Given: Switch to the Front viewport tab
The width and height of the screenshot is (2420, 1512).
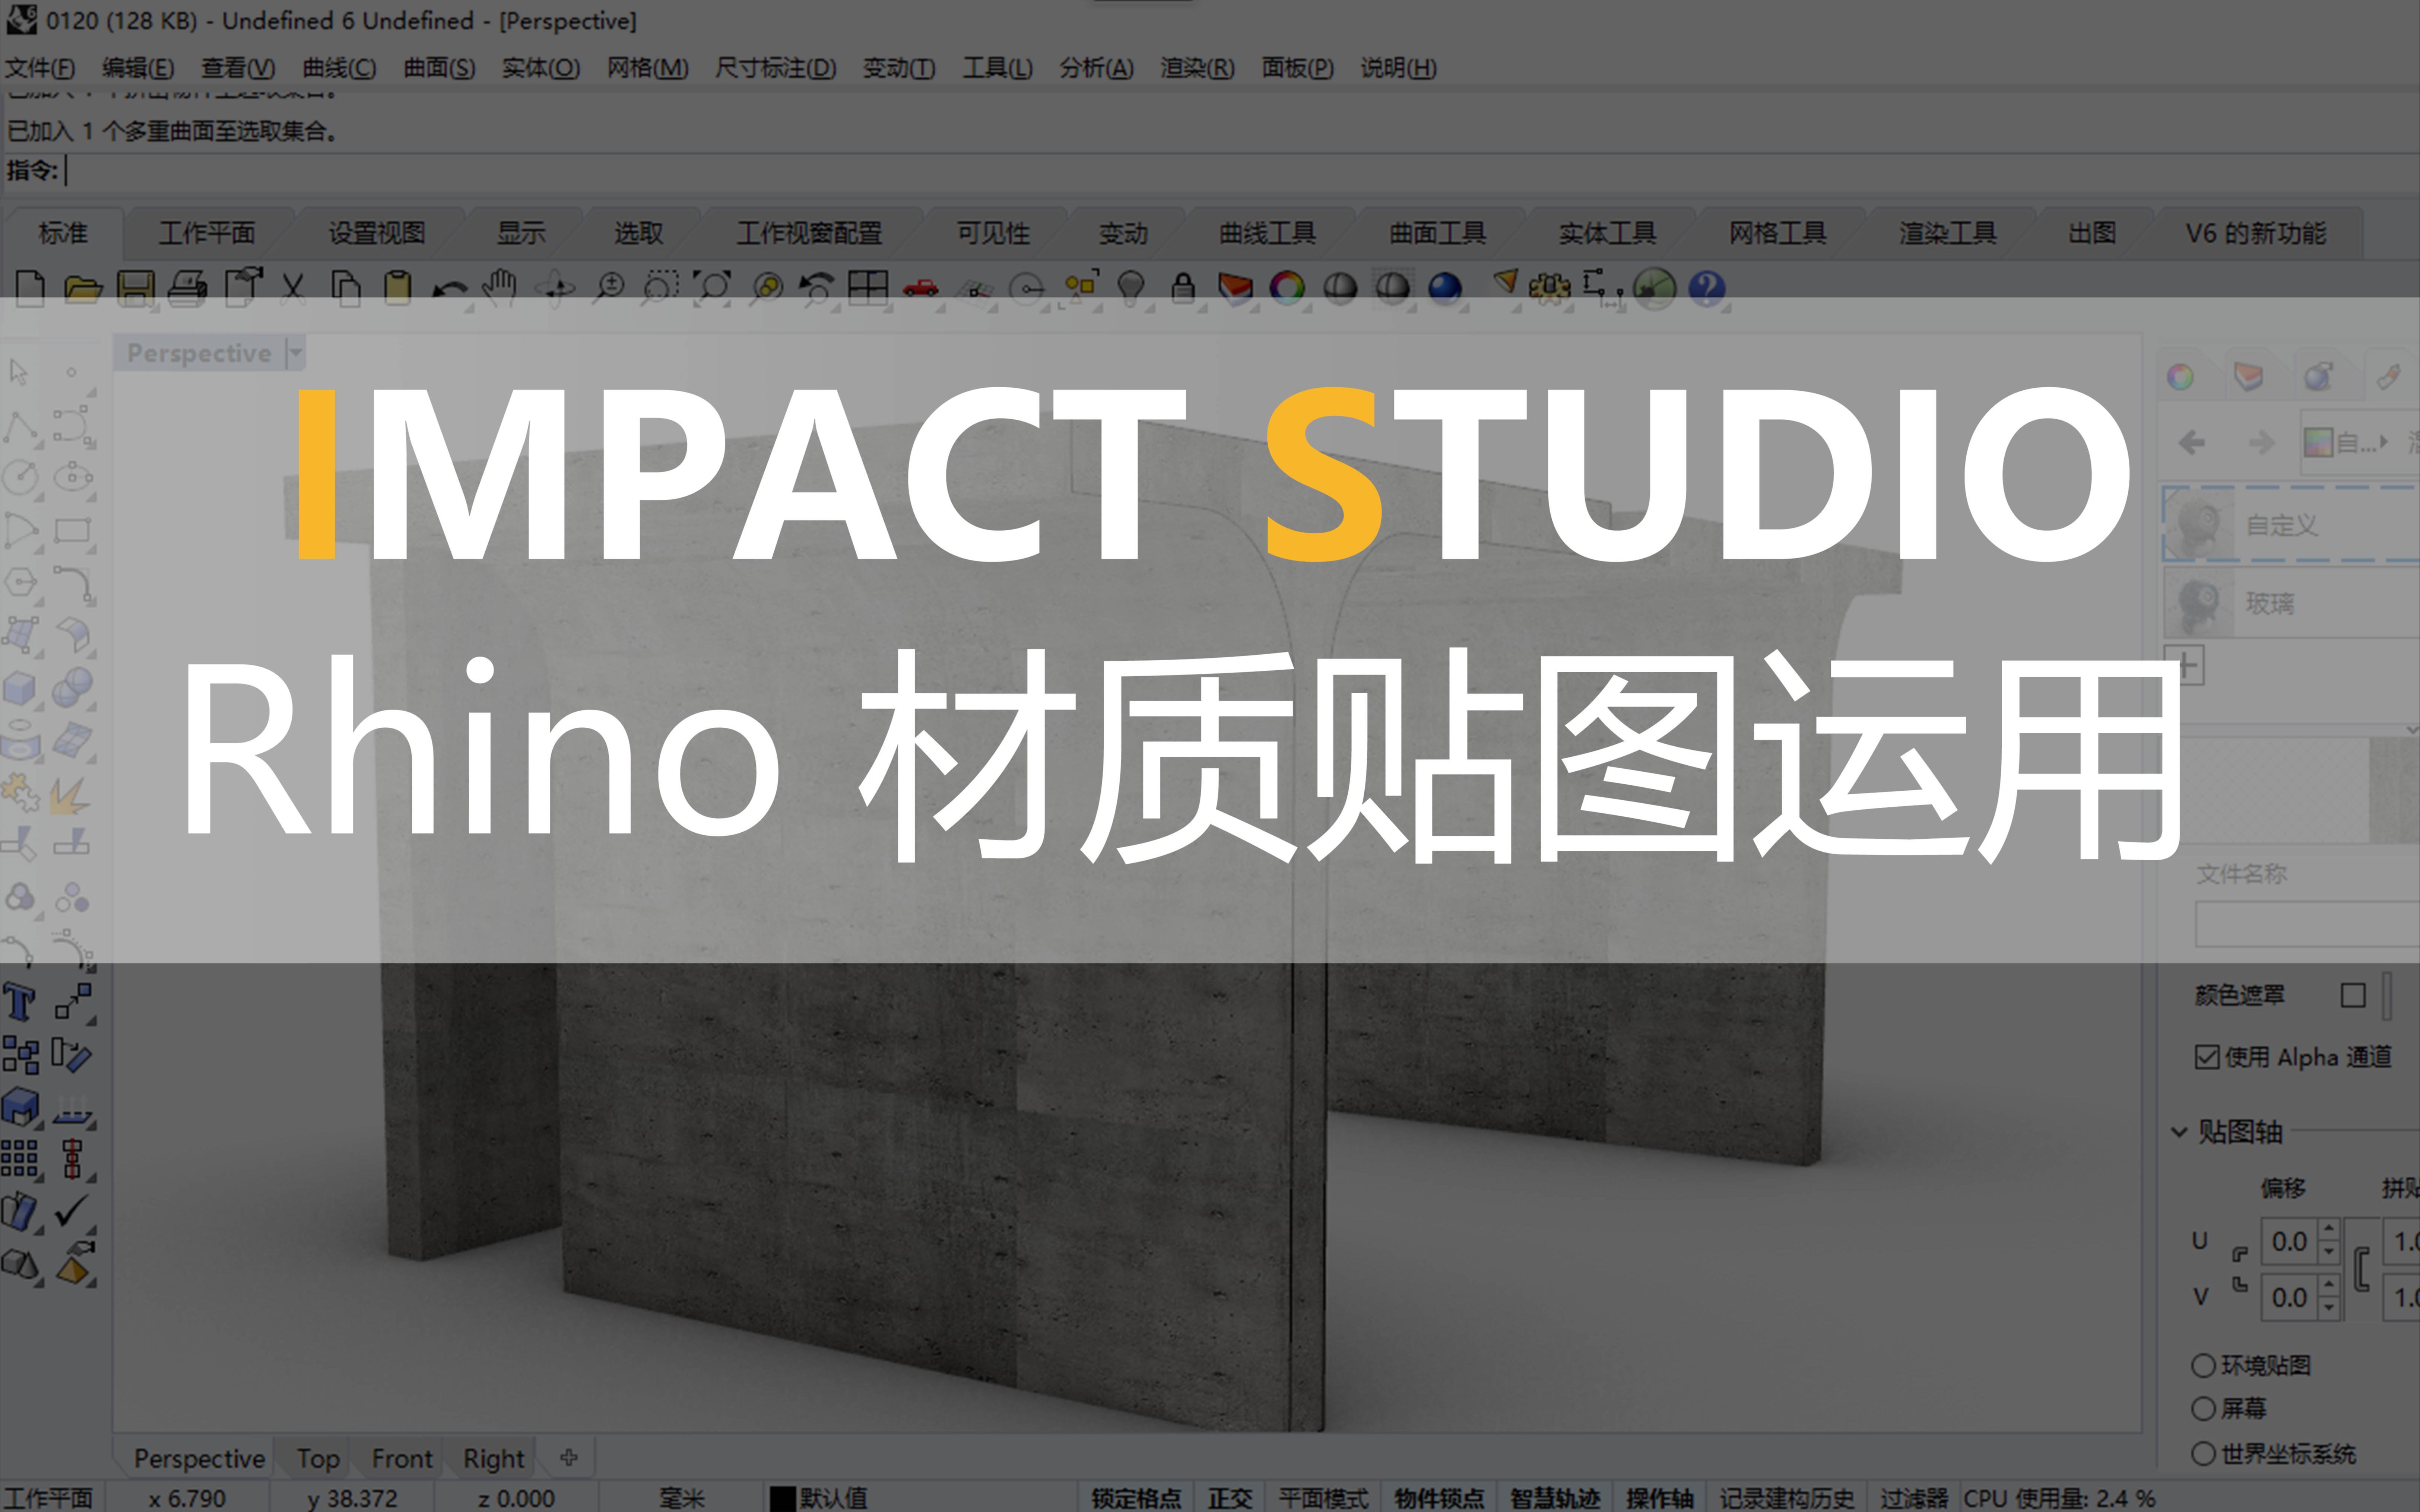Looking at the screenshot, I should click(x=402, y=1459).
